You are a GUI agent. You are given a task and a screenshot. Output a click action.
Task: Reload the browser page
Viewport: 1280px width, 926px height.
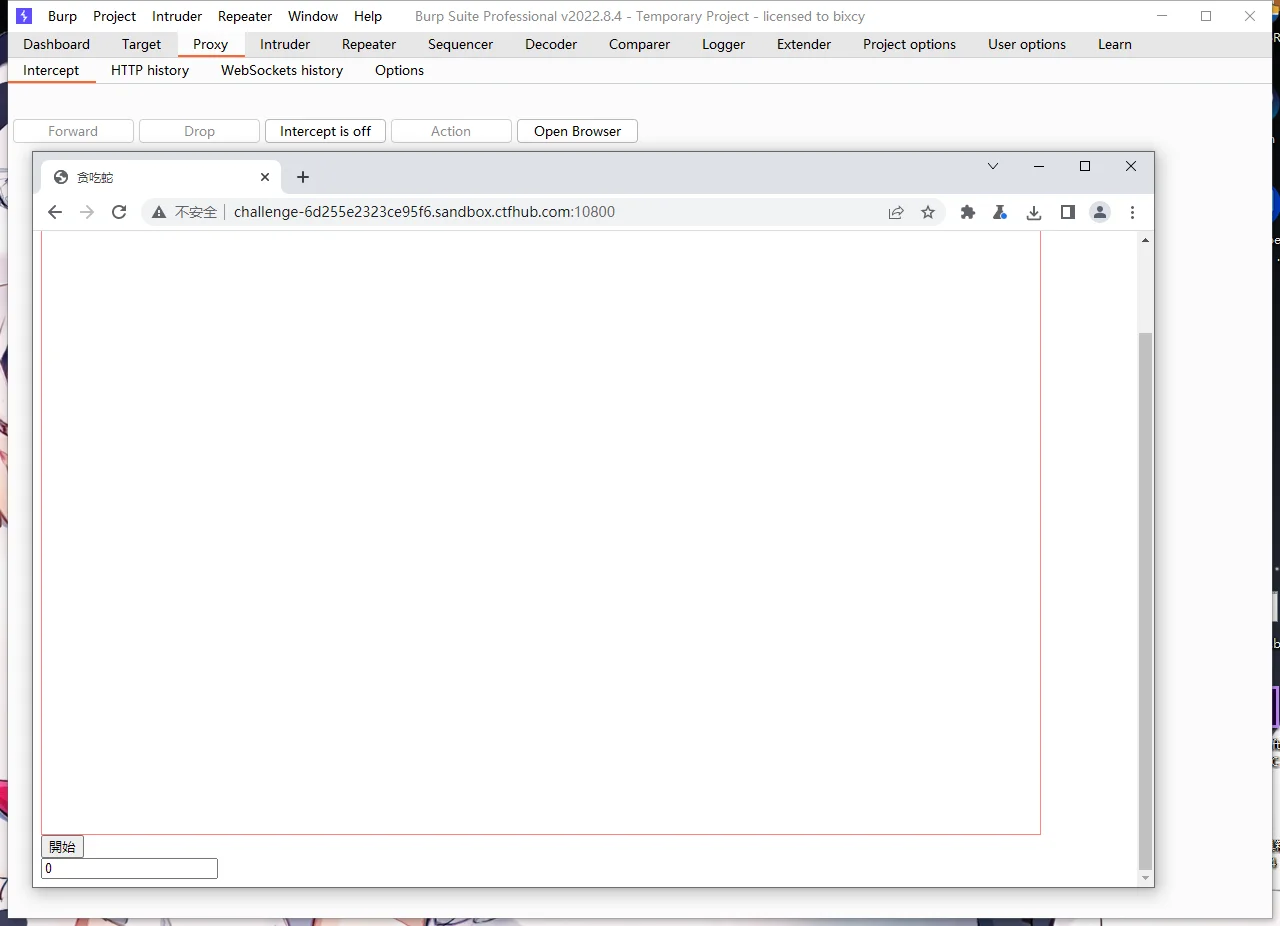pyautogui.click(x=119, y=212)
